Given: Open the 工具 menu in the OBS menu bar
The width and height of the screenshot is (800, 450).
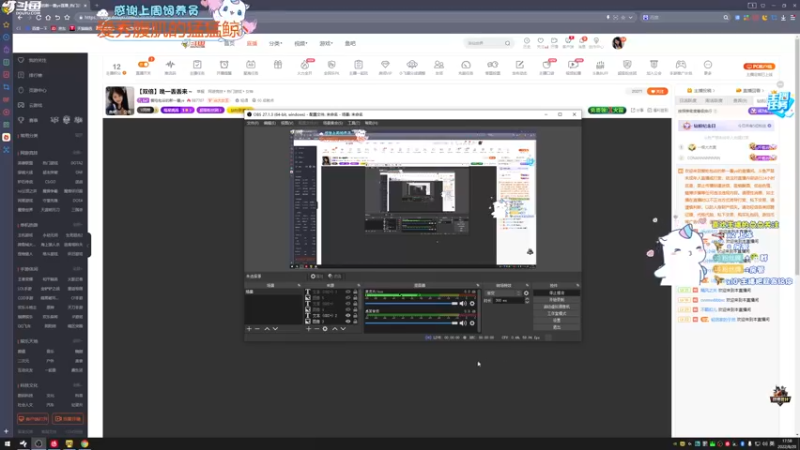Looking at the screenshot, I should pyautogui.click(x=354, y=123).
